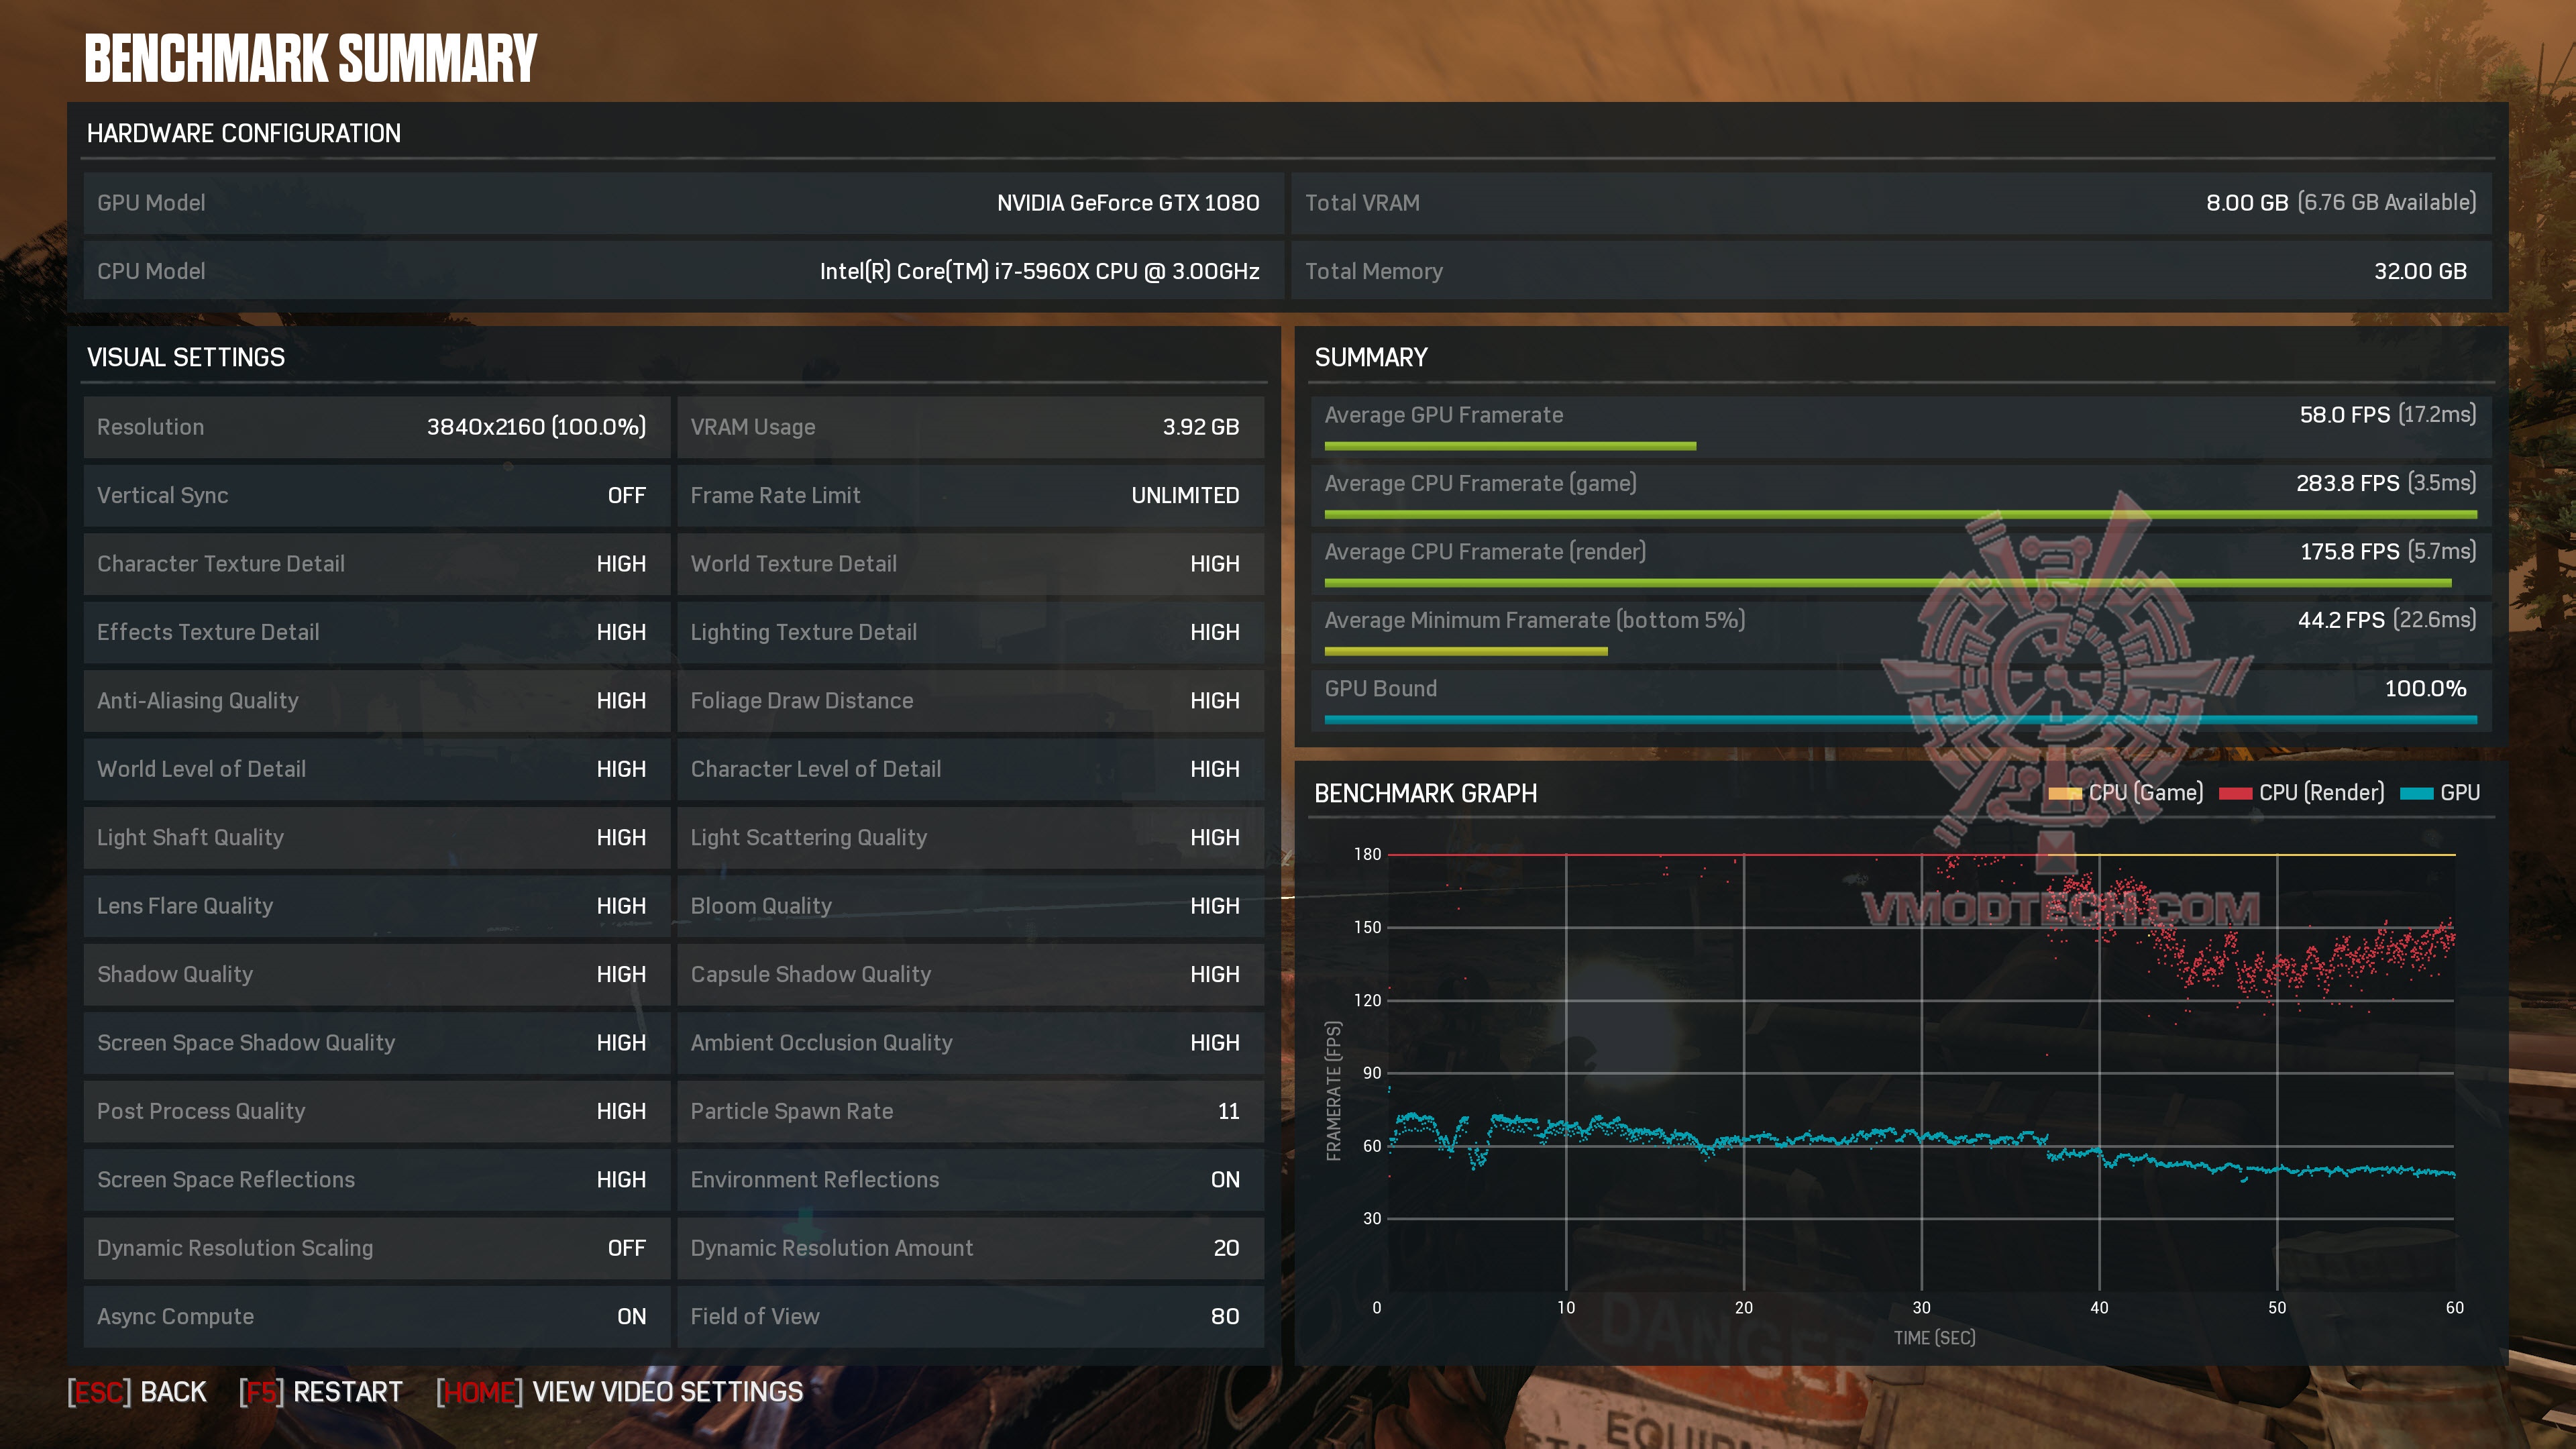Click the ESC Back button
The width and height of the screenshot is (2576, 1449).
point(137,1392)
